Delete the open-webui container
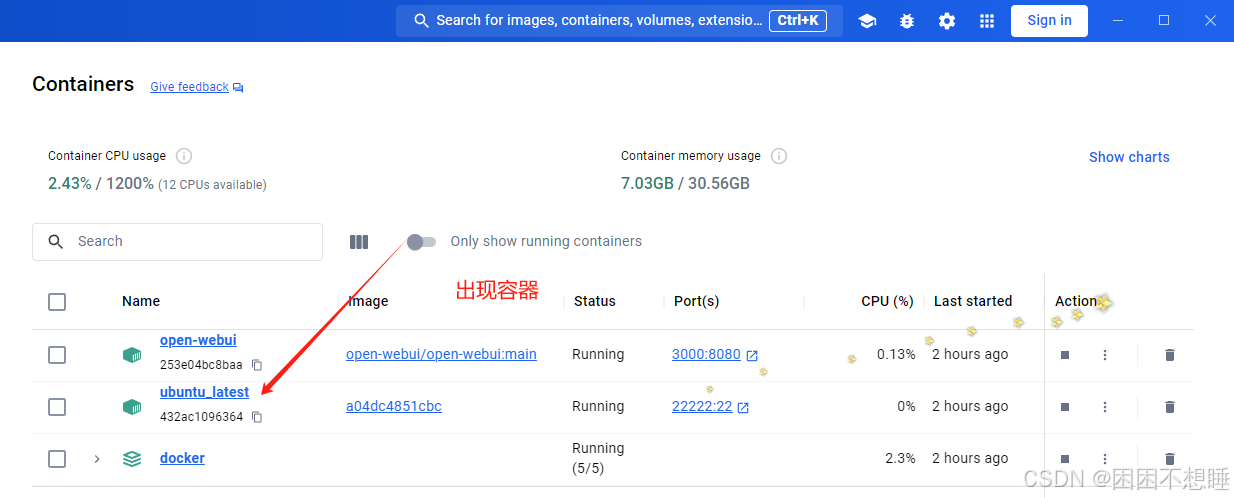This screenshot has width=1234, height=498. [x=1170, y=354]
